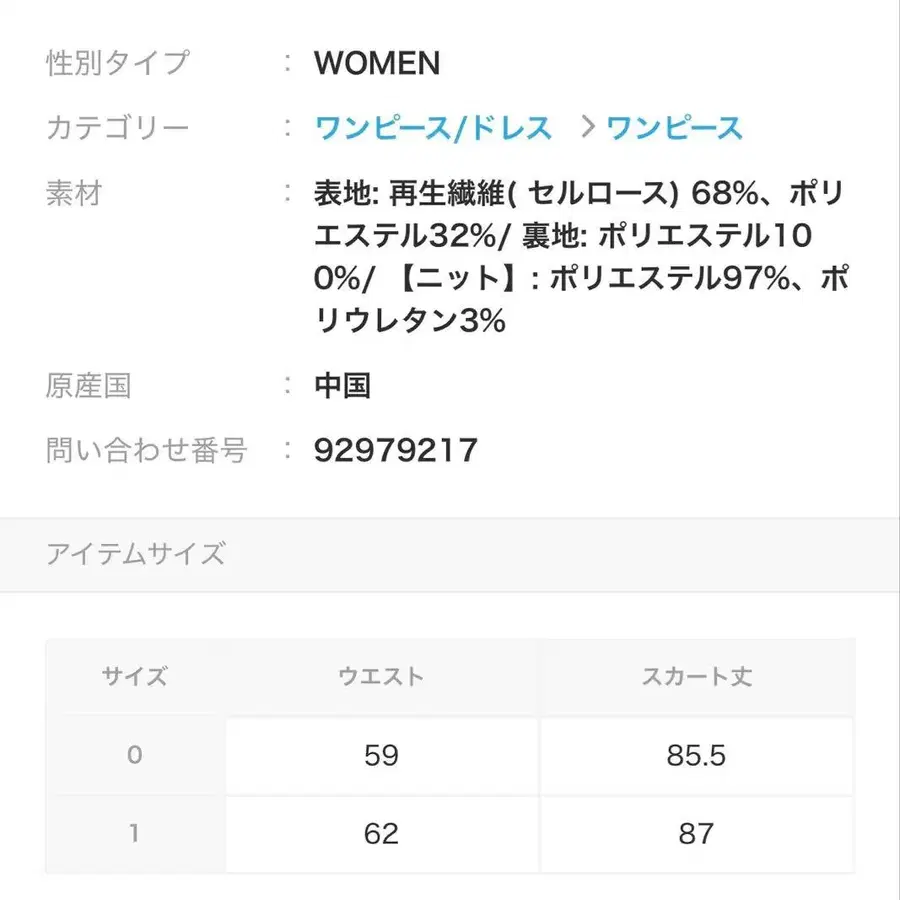Click the スカート丈 column header

pos(698,676)
